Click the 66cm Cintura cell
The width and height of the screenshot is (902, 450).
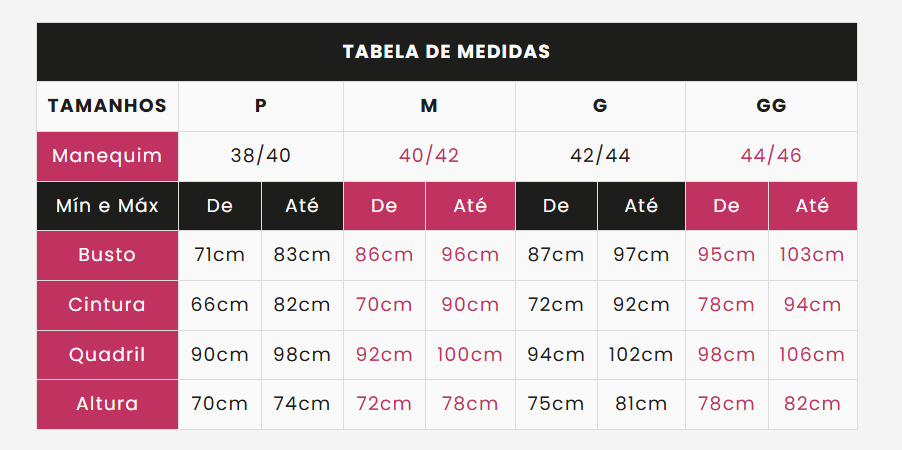click(x=220, y=305)
